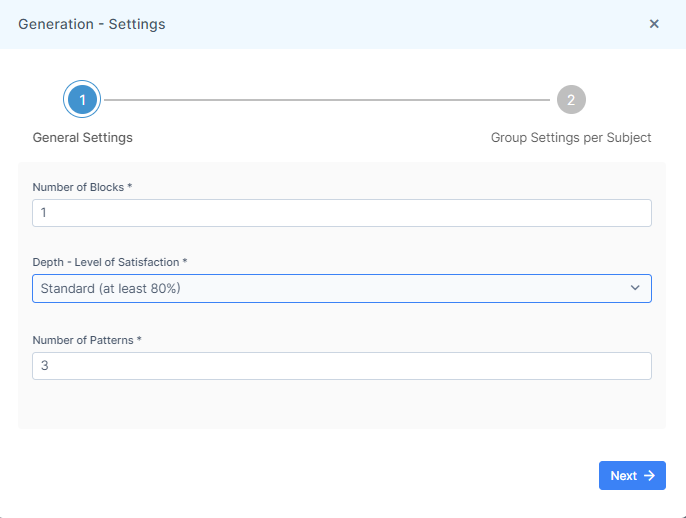686x518 pixels.
Task: Switch to Group Settings per Subject step
Action: [x=571, y=137]
